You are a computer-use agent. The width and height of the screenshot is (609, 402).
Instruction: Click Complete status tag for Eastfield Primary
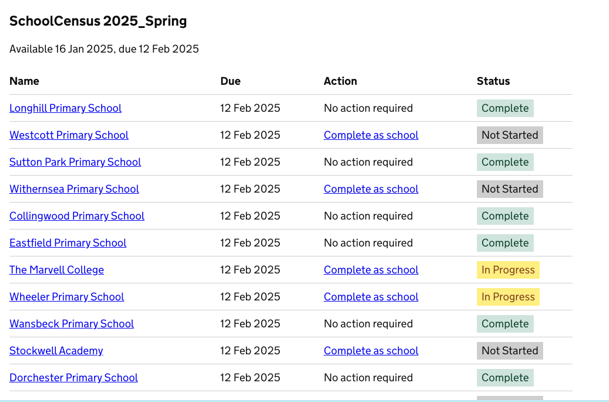pos(505,243)
